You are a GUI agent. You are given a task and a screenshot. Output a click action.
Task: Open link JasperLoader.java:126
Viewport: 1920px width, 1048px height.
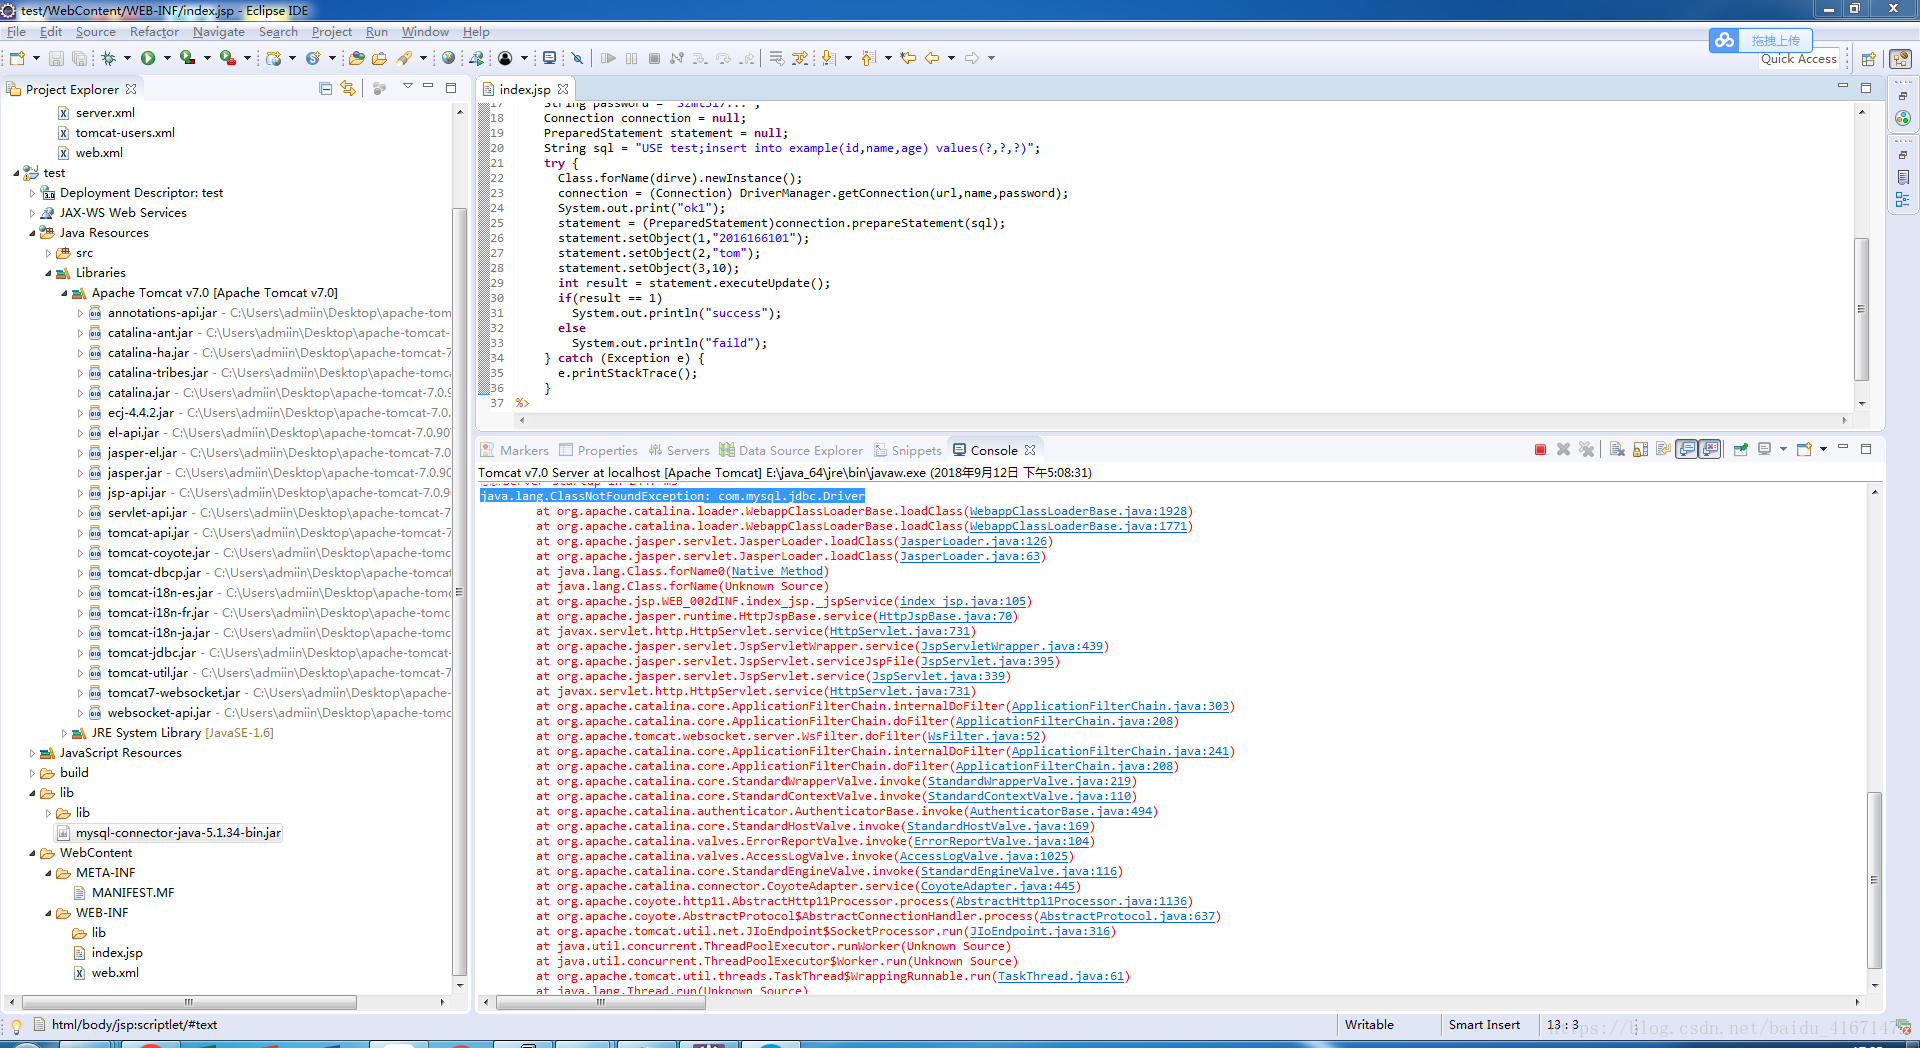[974, 541]
